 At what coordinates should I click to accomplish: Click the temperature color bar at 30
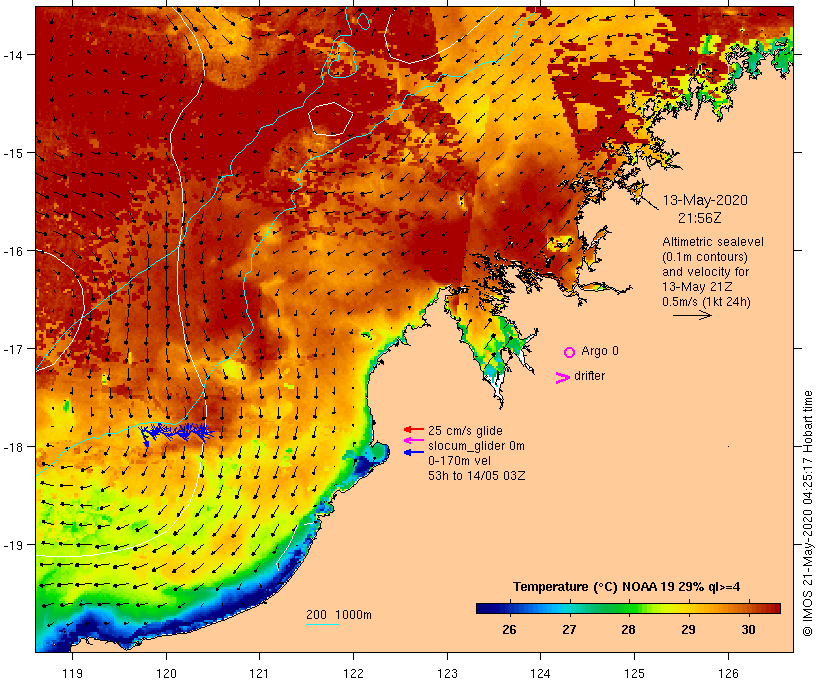tap(748, 608)
